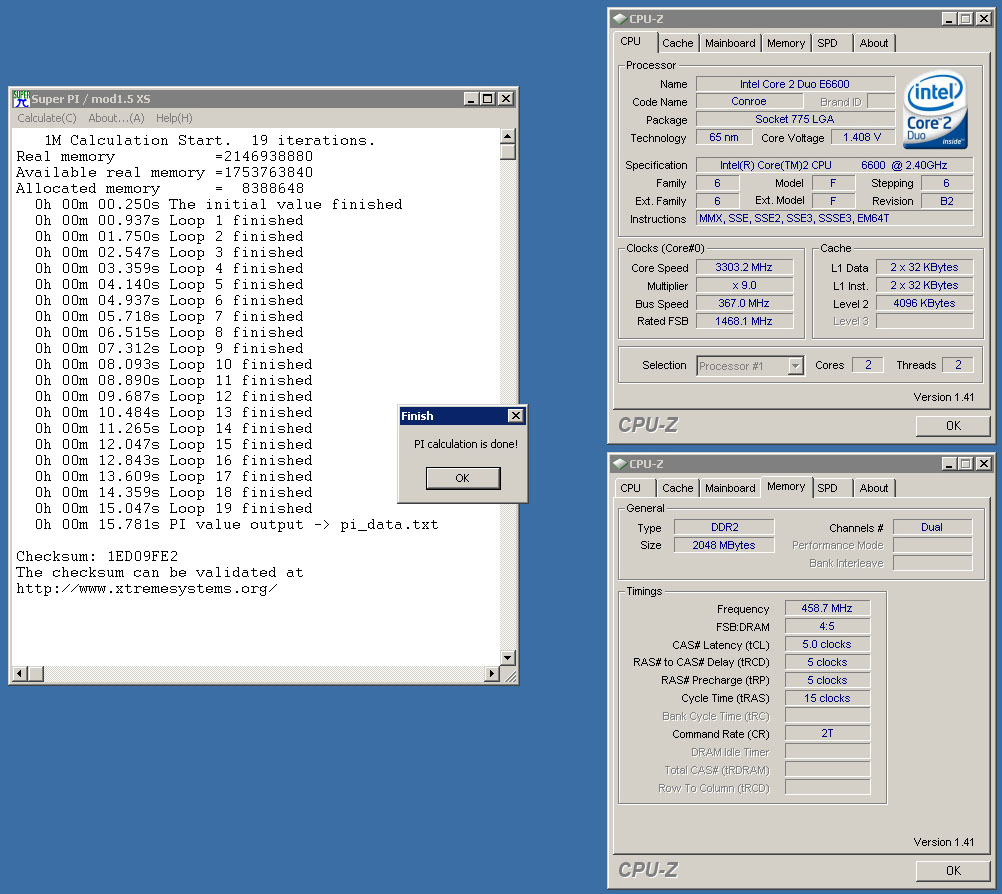This screenshot has width=1002, height=894.
Task: Click the PI value output pi_data.txt line
Action: 236,525
